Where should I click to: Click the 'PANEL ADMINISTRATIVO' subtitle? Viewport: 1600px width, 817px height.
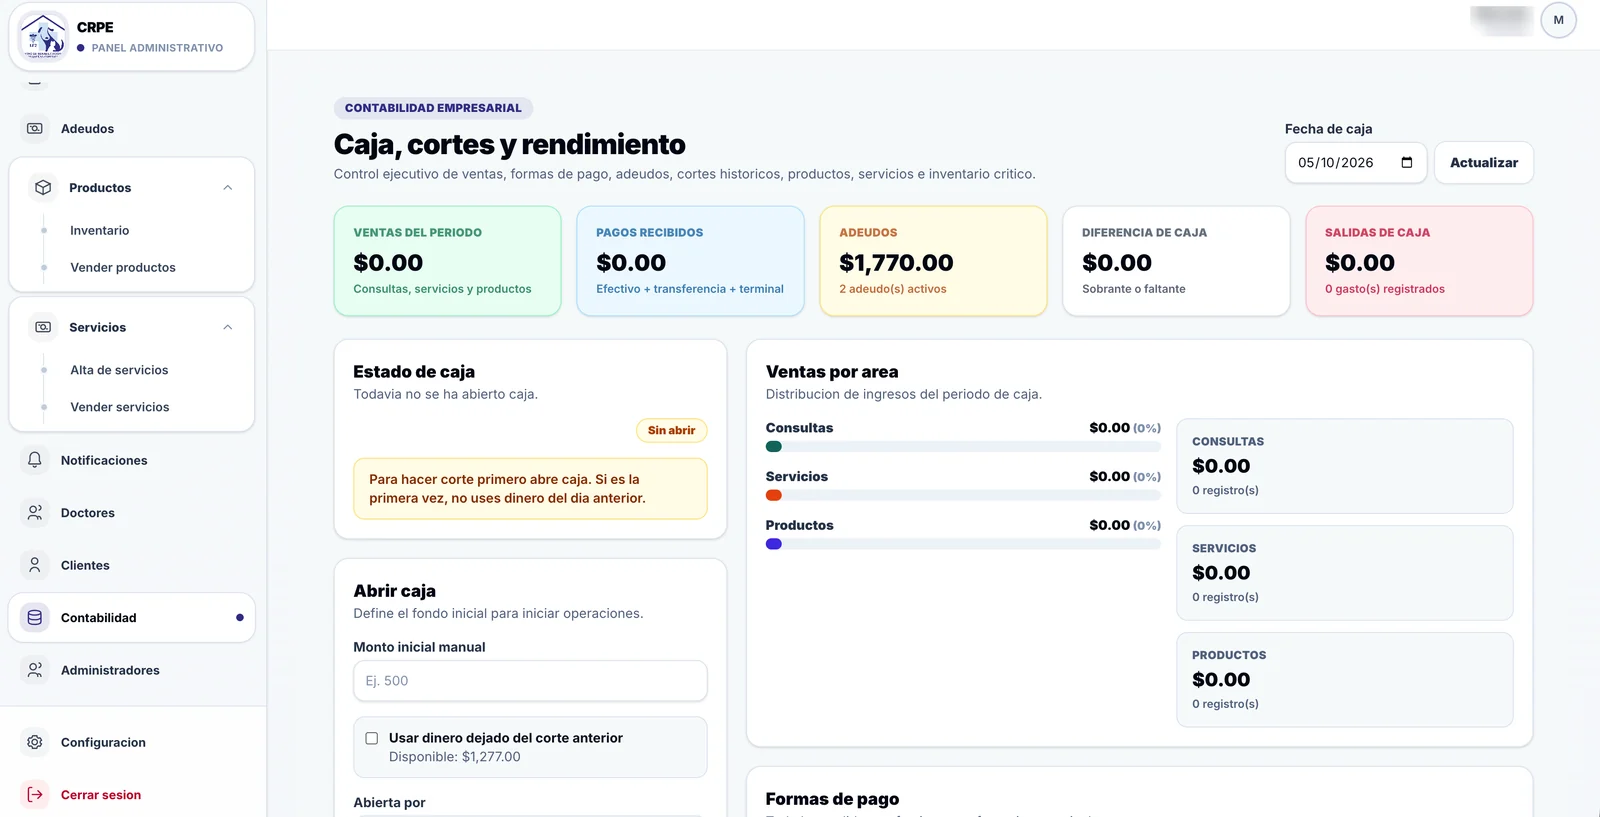[157, 48]
